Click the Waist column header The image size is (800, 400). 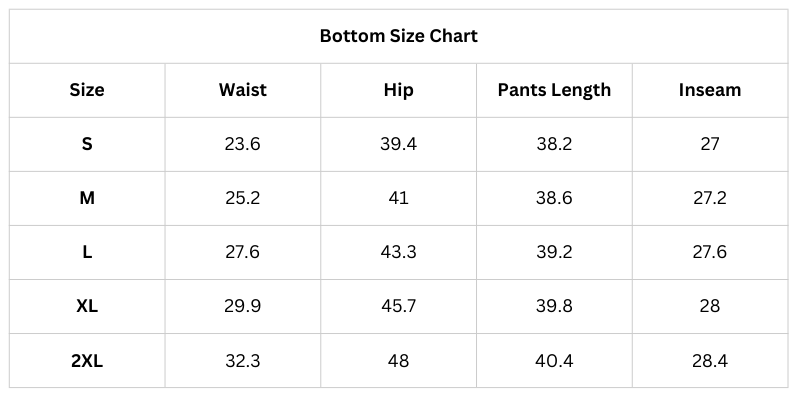pos(242,90)
